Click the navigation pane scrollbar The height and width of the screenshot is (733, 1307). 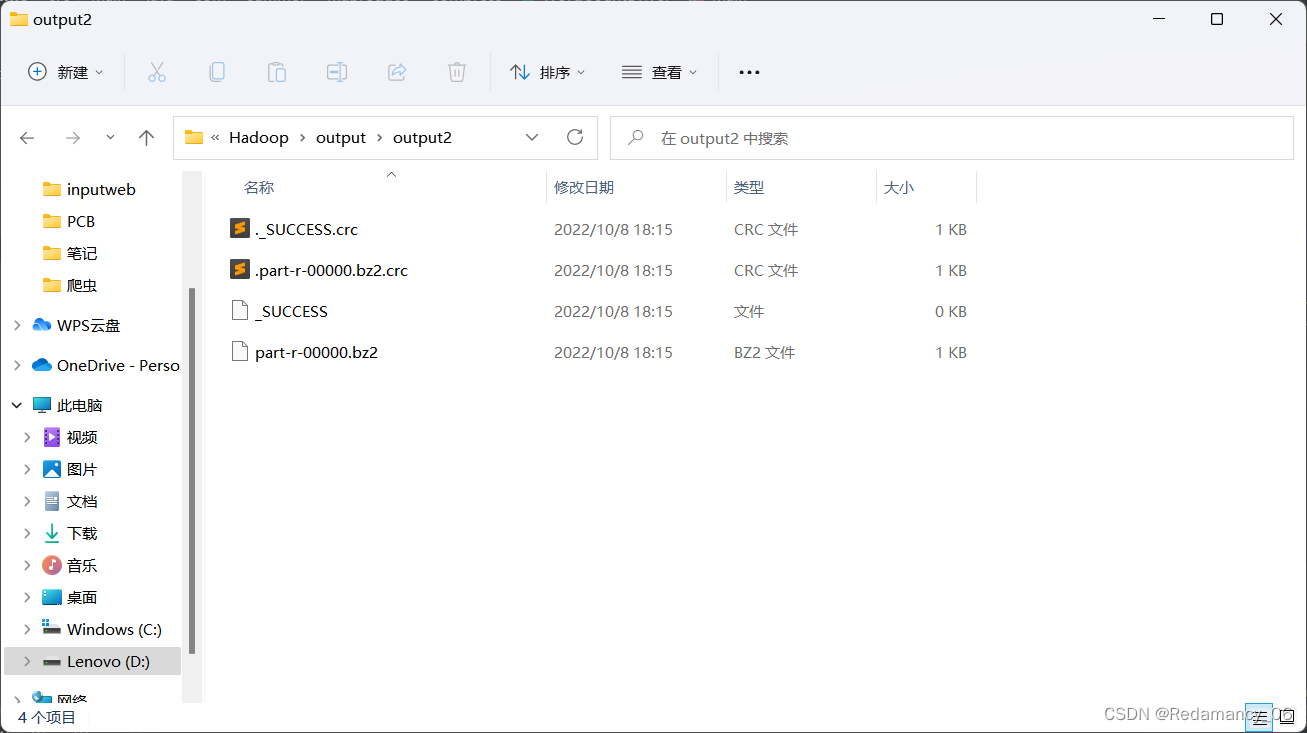pos(191,470)
